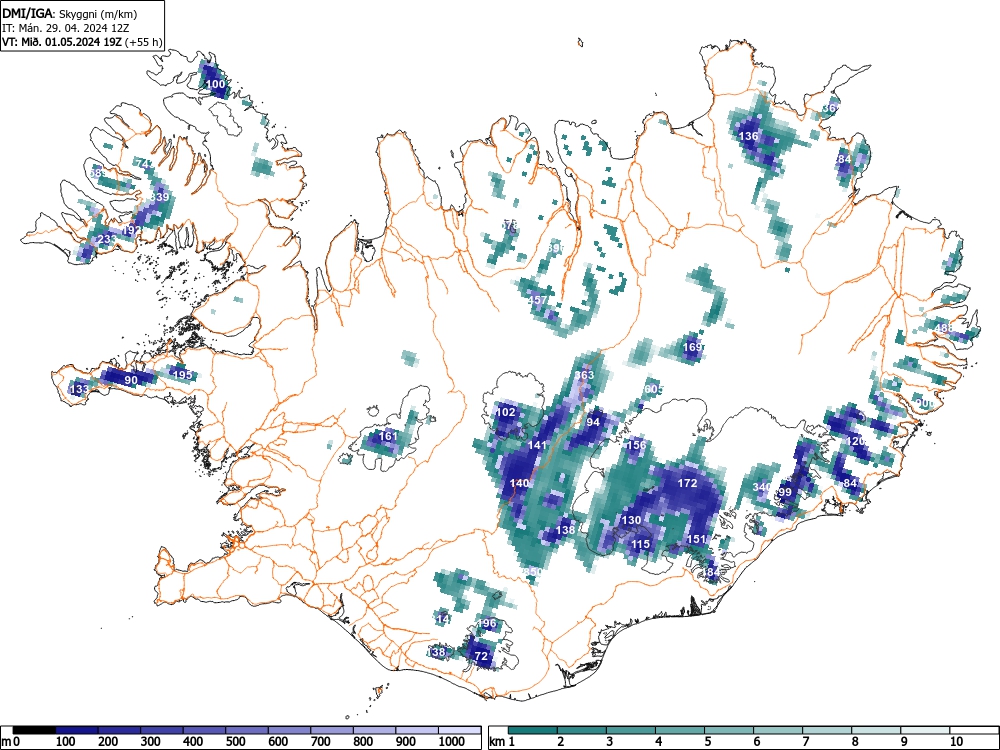Click the map visibility value '90'

coord(131,380)
